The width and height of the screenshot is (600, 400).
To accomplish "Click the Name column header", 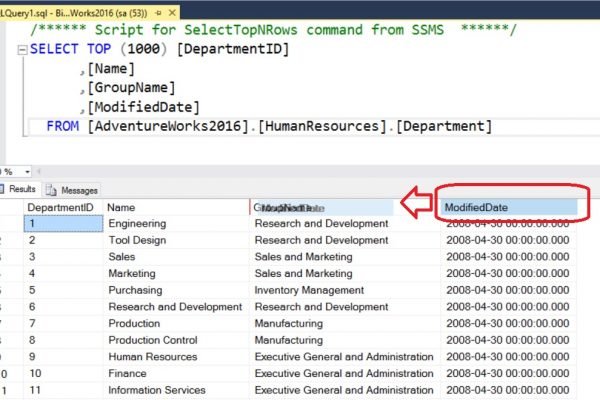I will click(x=176, y=207).
